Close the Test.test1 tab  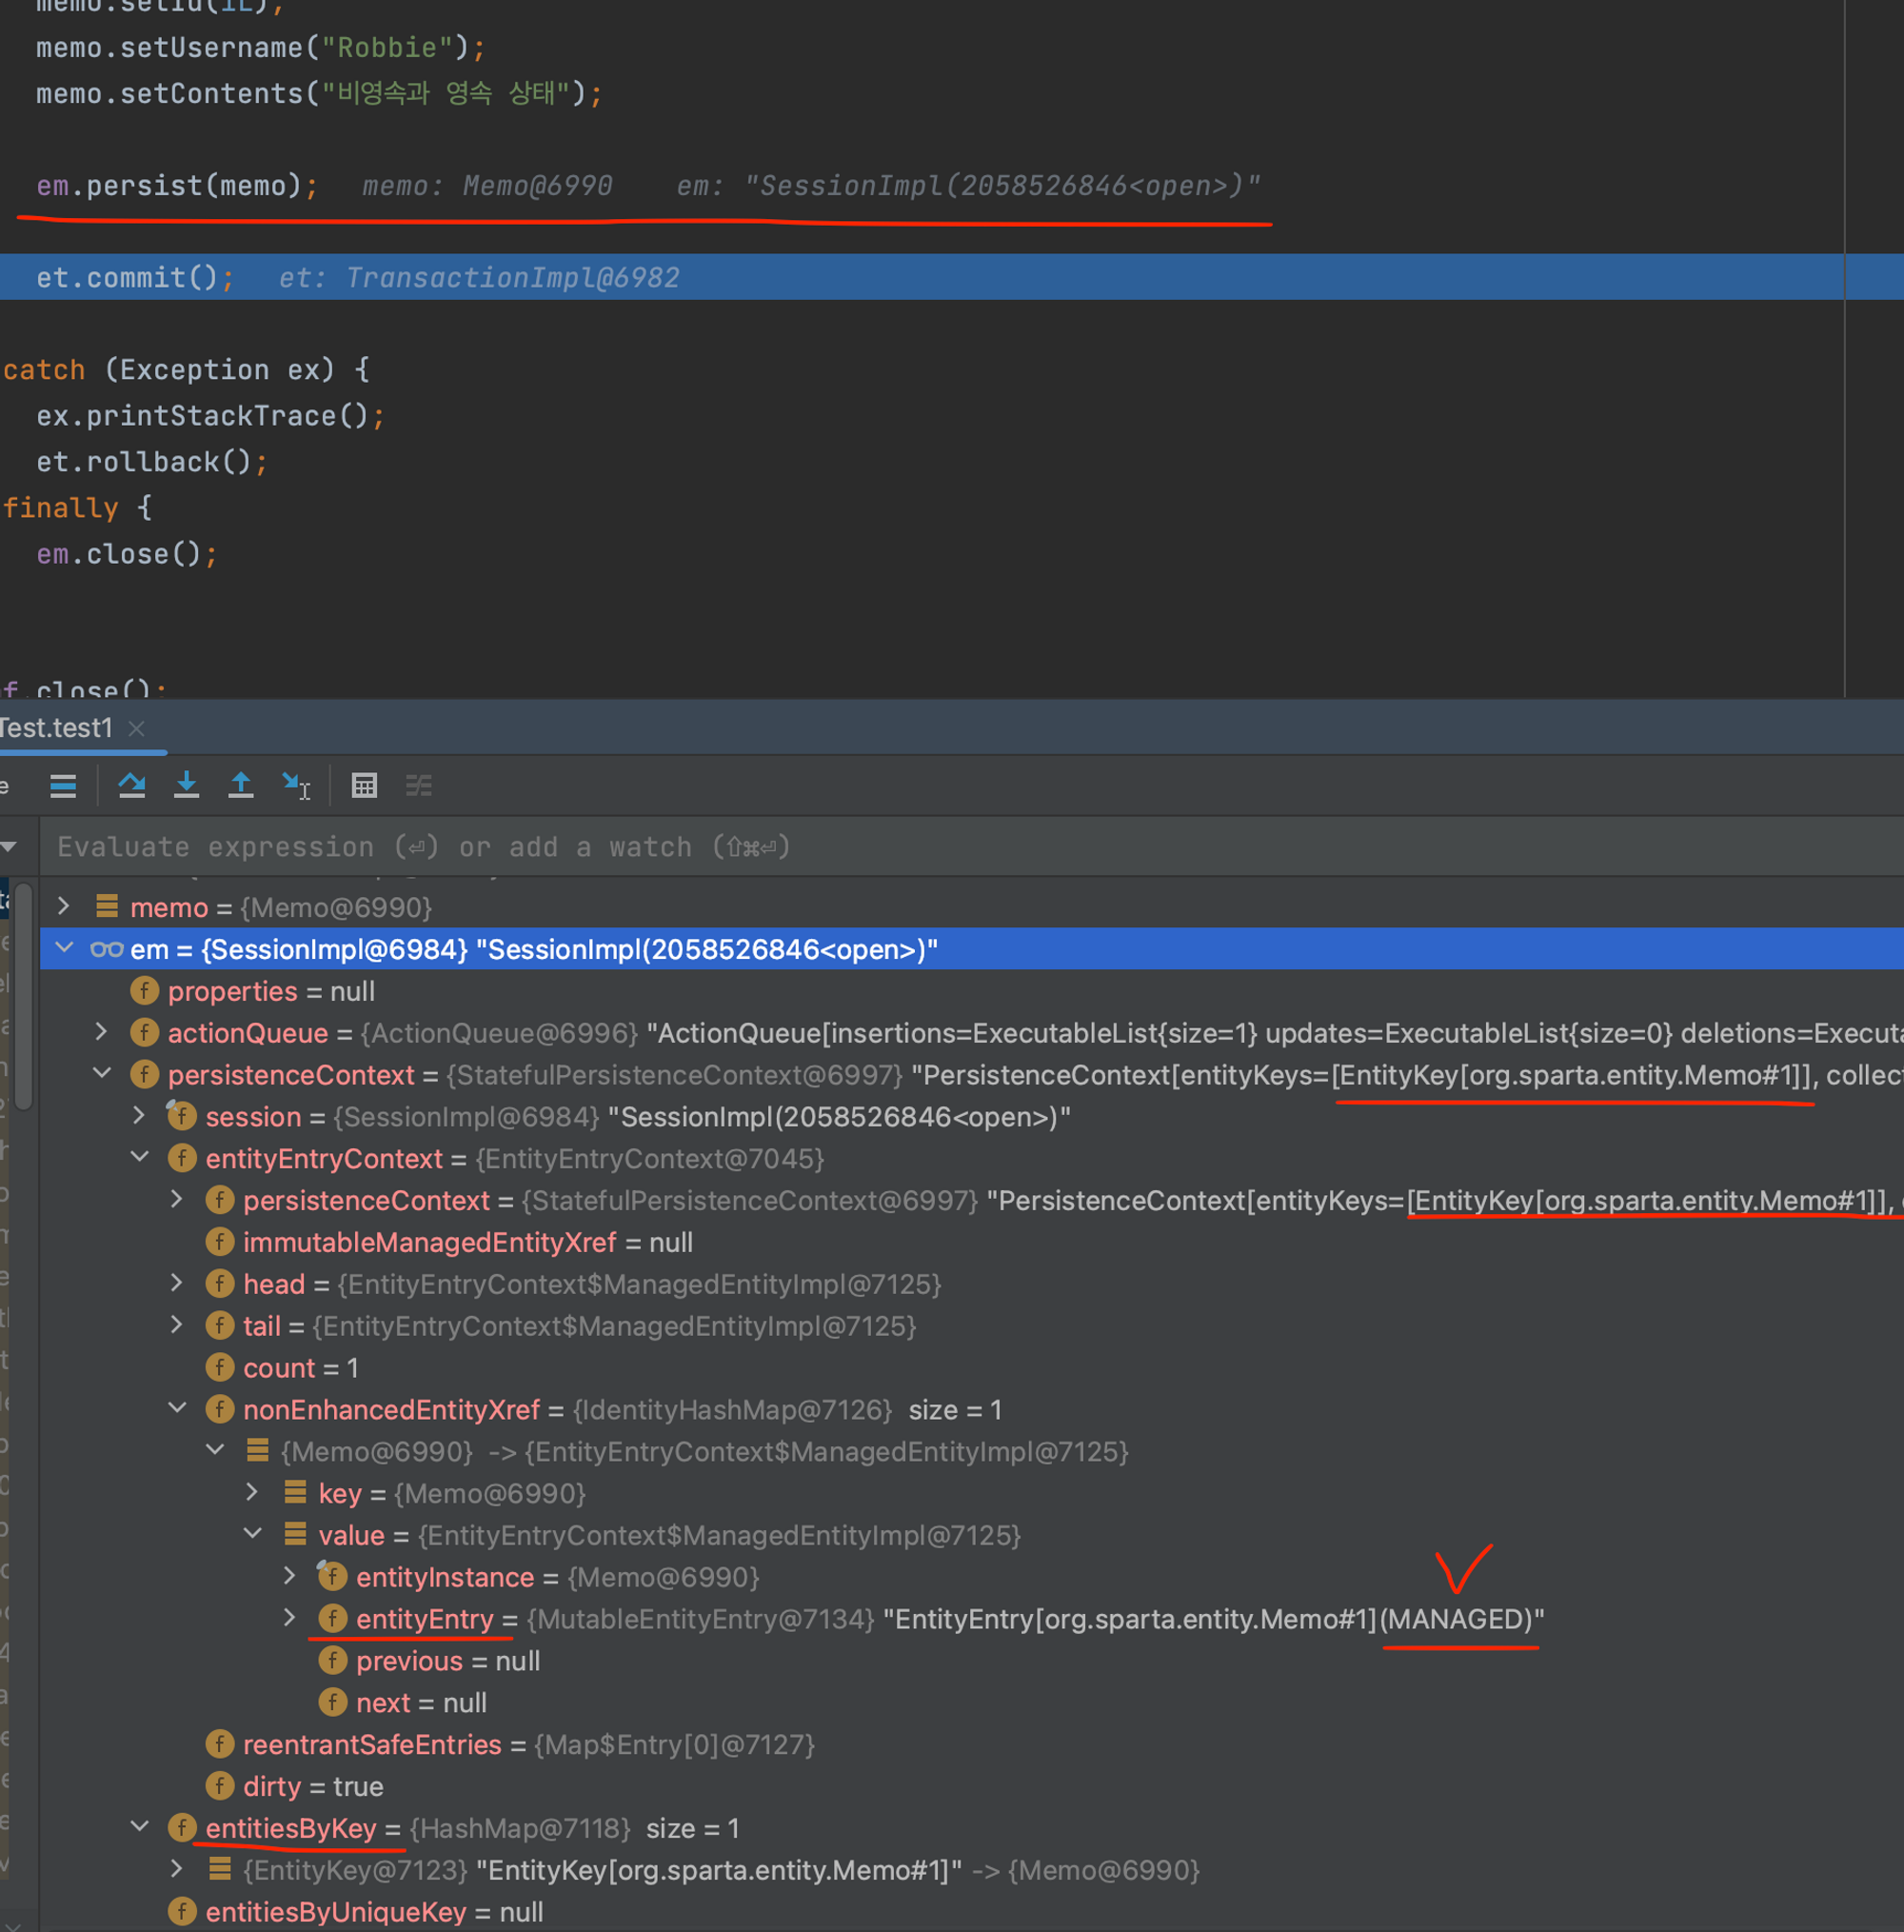point(136,728)
